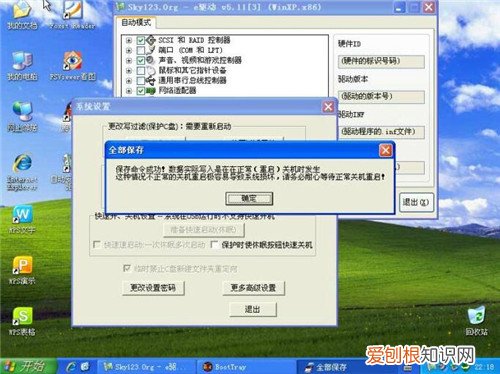Open the WPS Writer desktop shortcut
This screenshot has height=374, width=500.
tap(22, 219)
